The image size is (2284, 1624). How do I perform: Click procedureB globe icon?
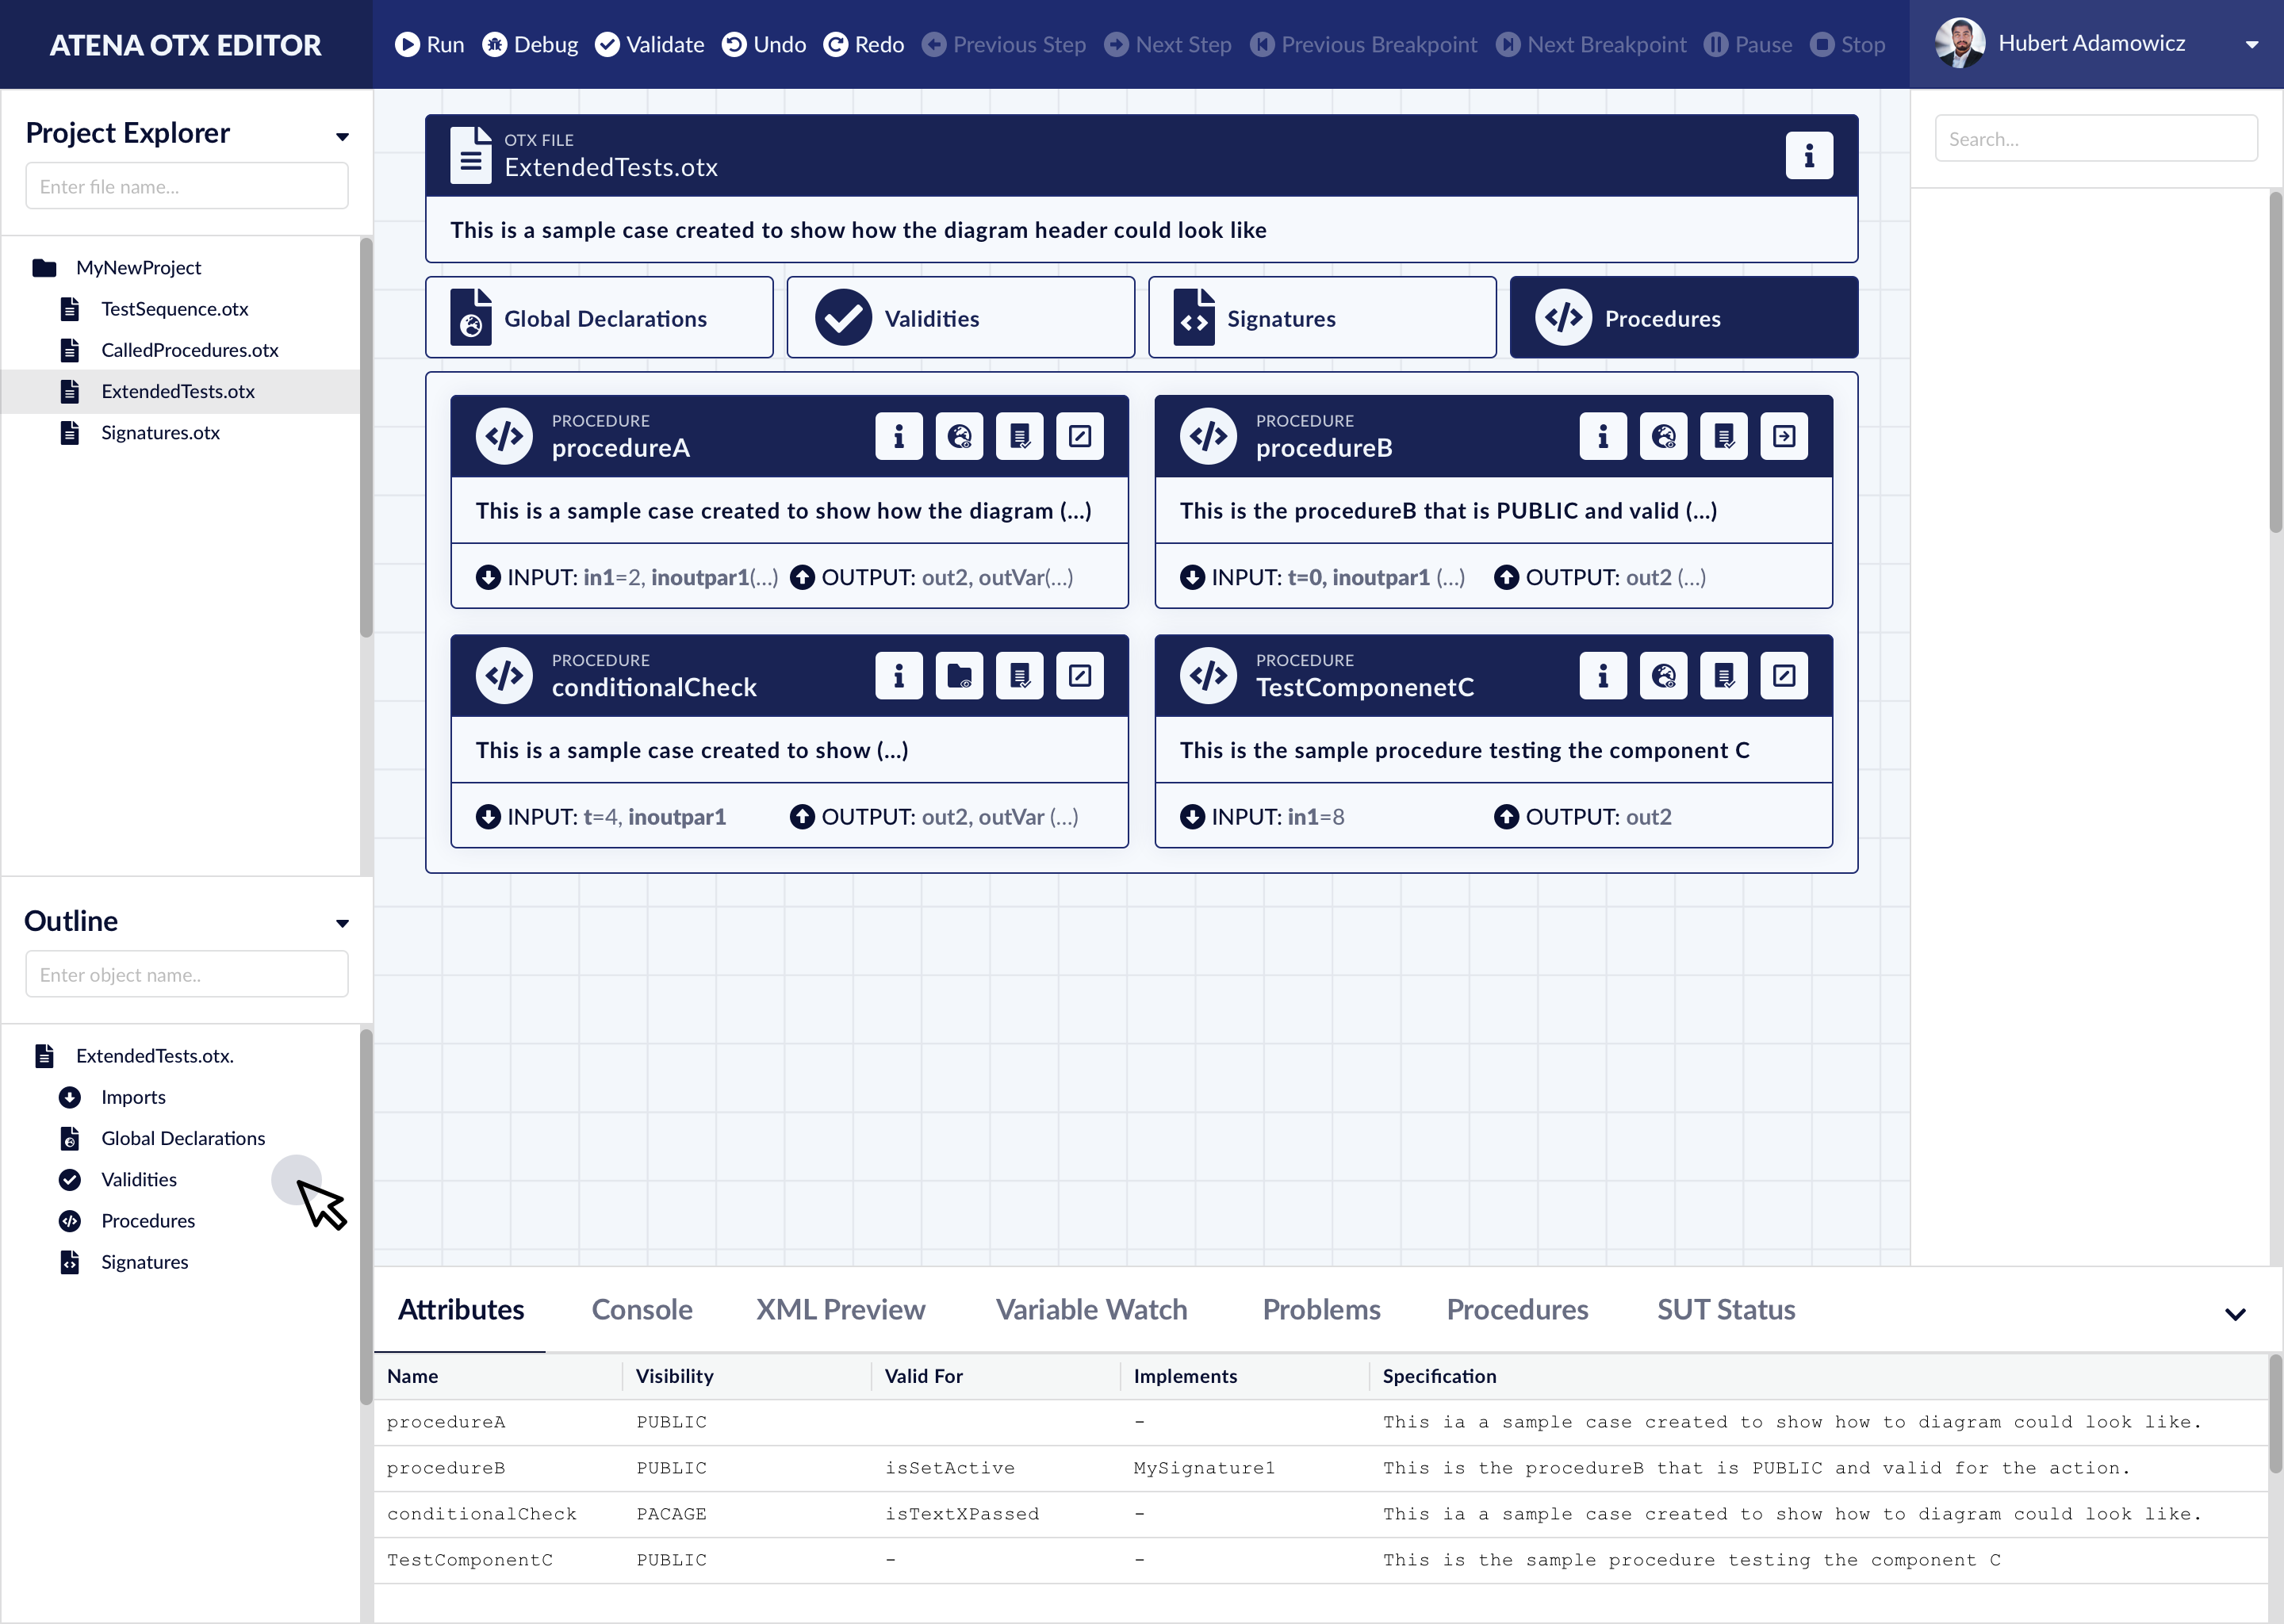point(1663,436)
